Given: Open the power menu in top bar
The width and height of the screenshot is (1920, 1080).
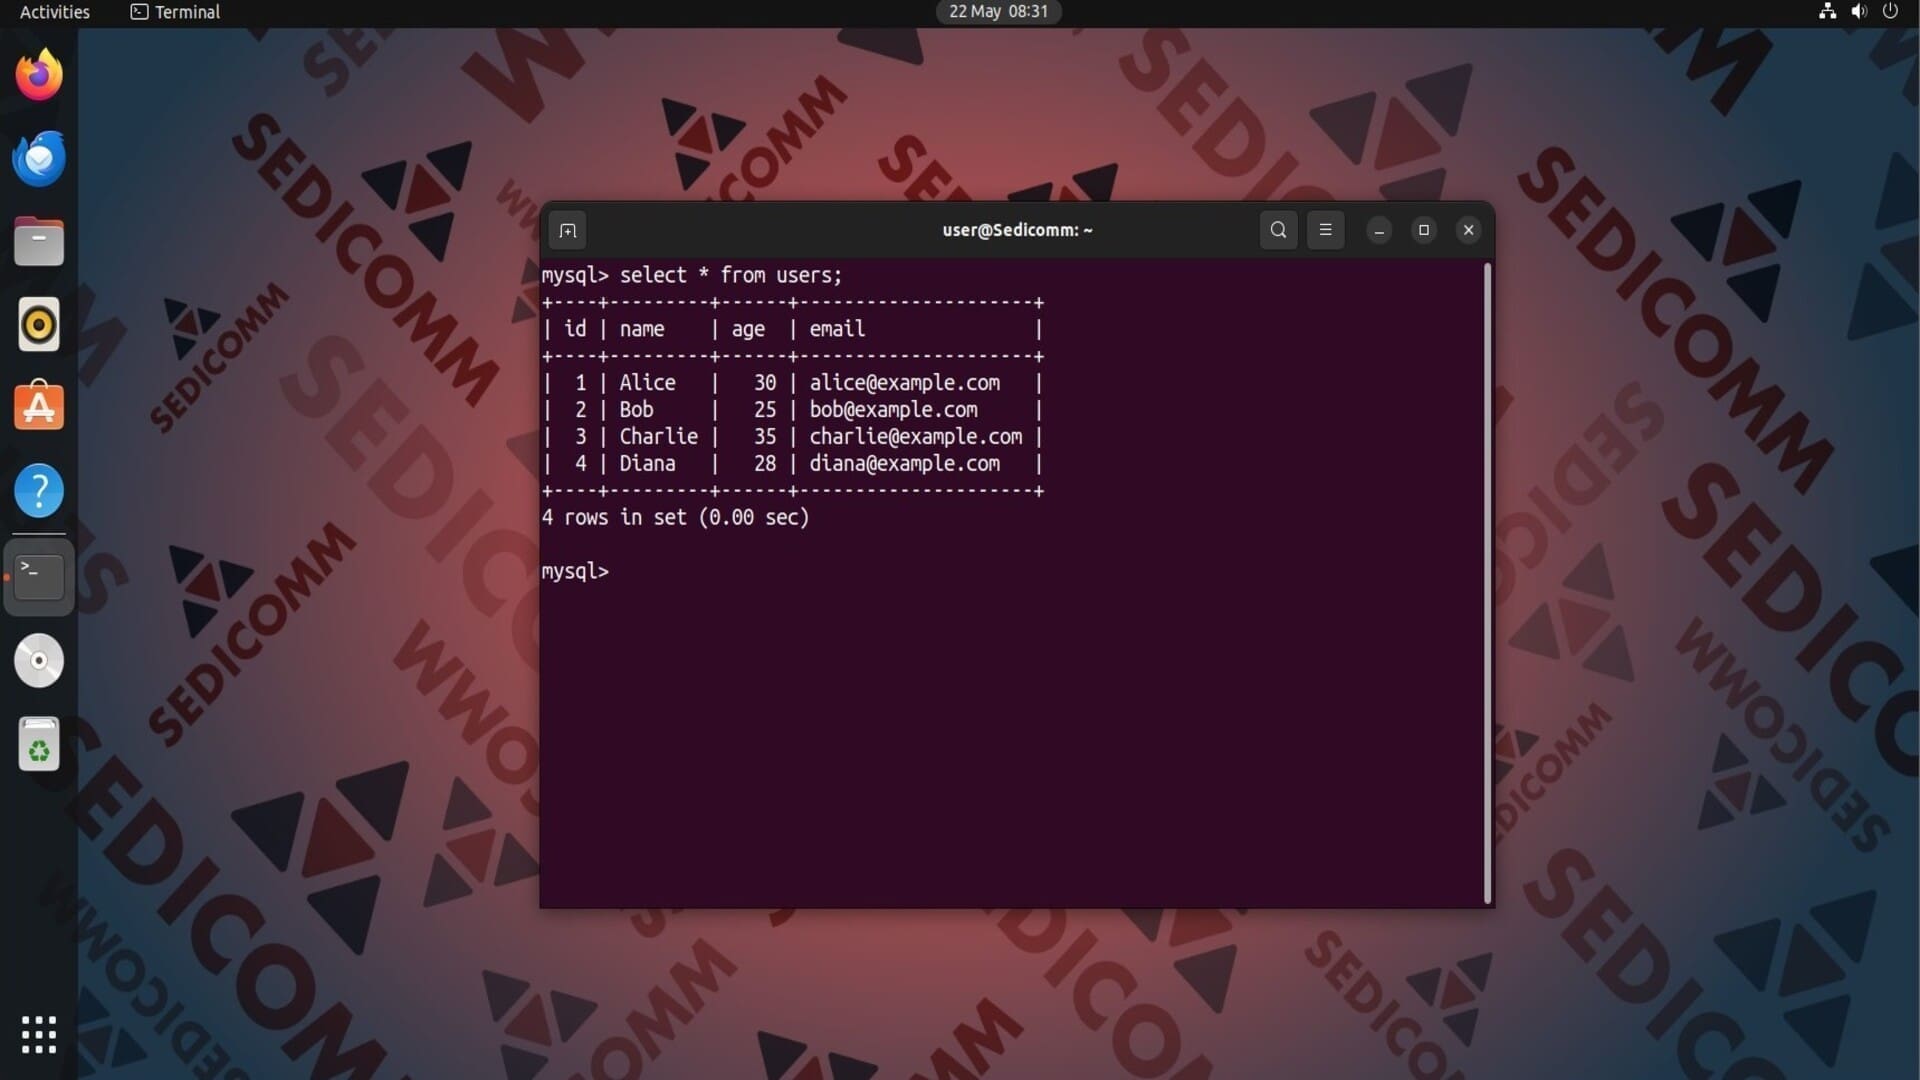Looking at the screenshot, I should coord(1890,12).
